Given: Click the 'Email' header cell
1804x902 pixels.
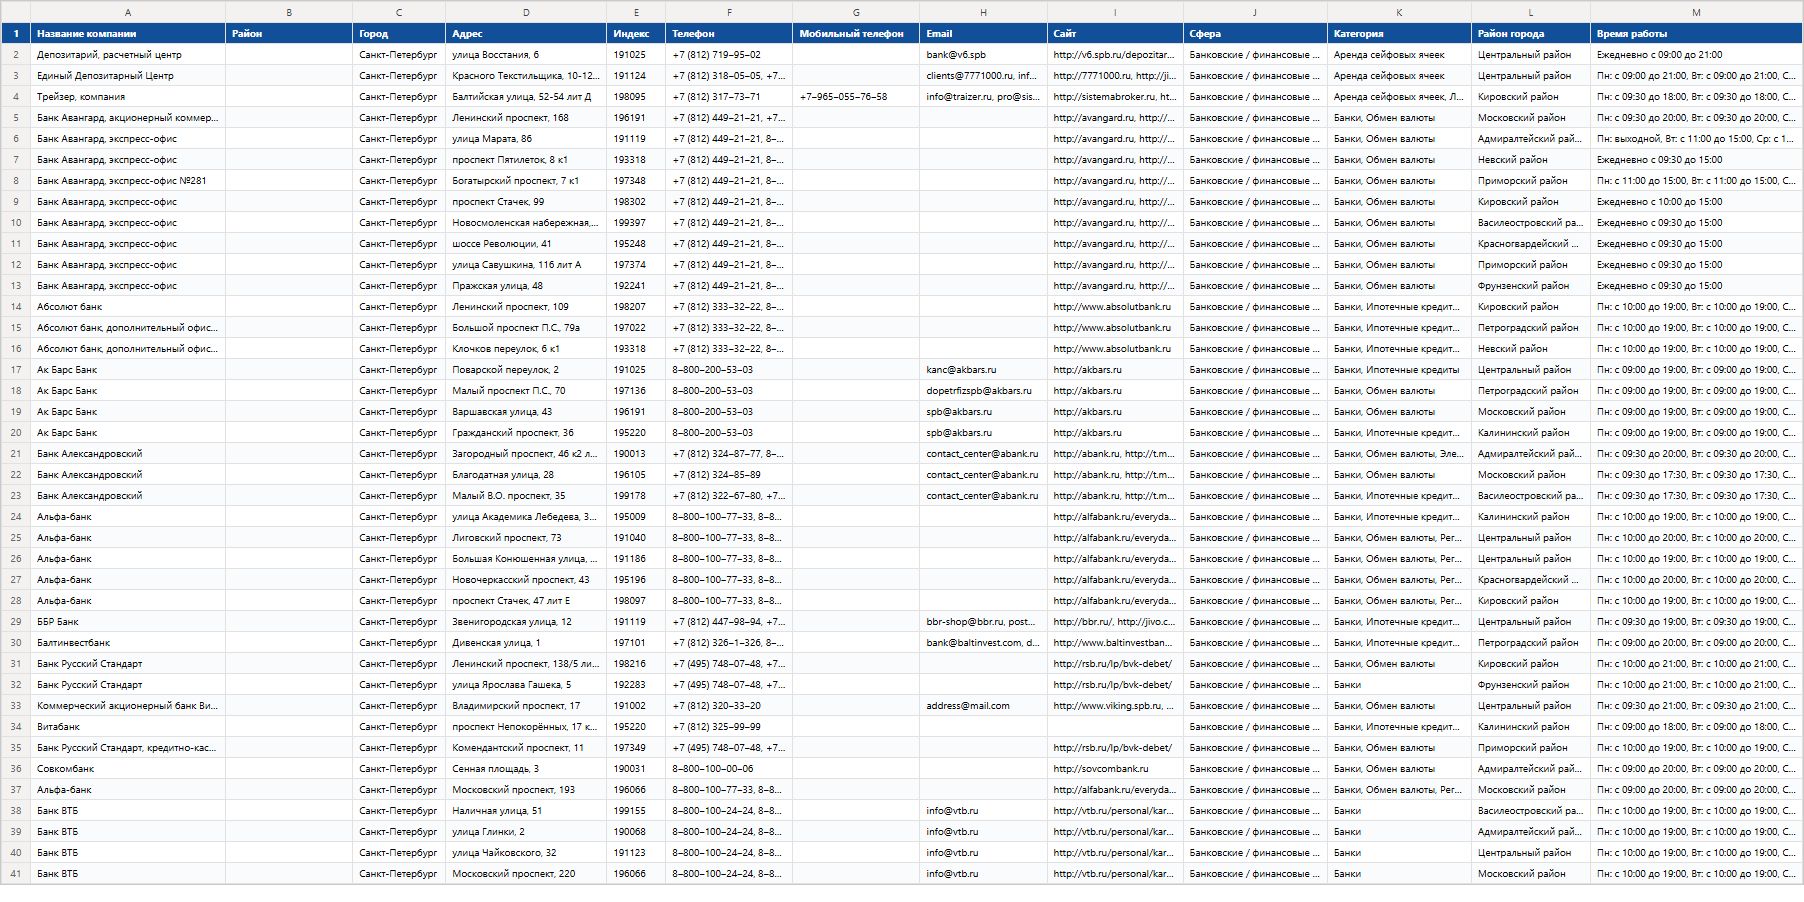Looking at the screenshot, I should (983, 33).
